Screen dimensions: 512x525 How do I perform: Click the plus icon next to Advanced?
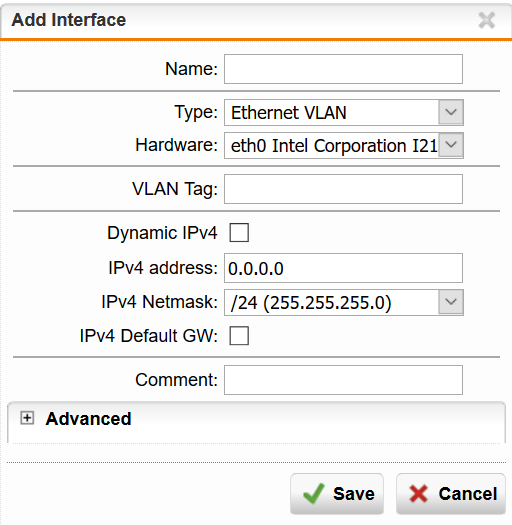(27, 418)
